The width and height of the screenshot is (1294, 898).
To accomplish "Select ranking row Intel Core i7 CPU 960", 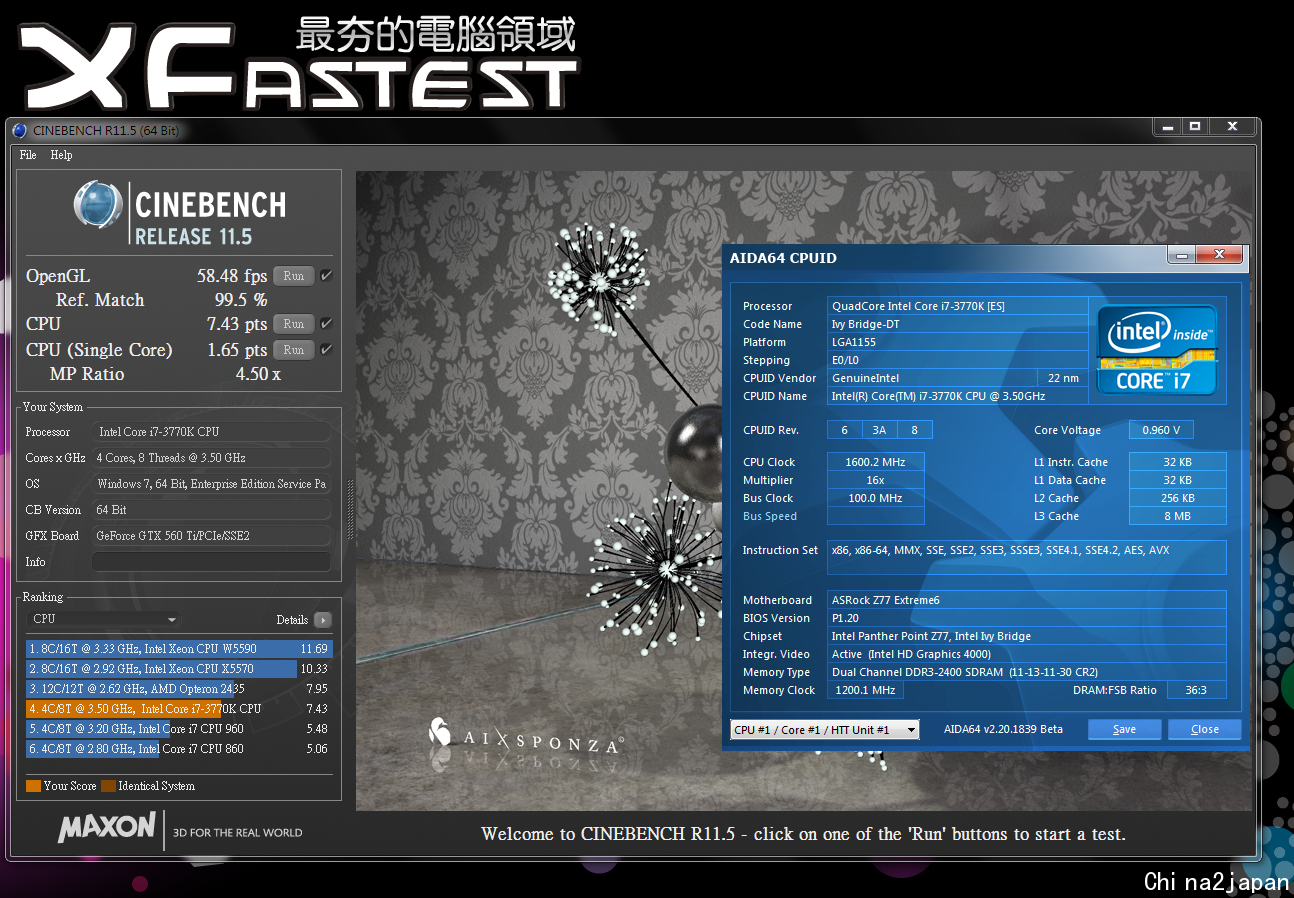I will point(178,729).
